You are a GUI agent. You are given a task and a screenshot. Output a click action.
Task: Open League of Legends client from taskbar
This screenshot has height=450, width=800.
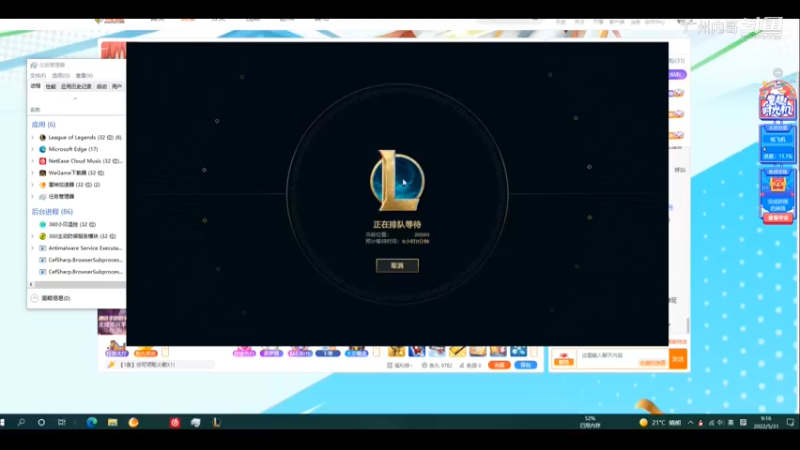[x=217, y=422]
